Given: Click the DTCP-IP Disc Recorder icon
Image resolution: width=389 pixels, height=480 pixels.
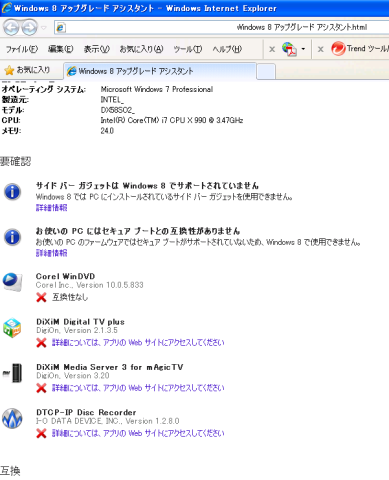Looking at the screenshot, I should [x=12, y=418].
